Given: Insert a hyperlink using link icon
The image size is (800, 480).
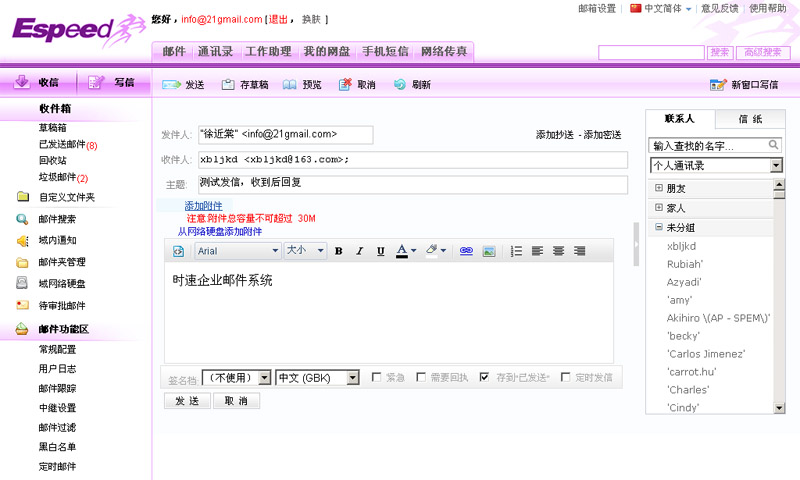Looking at the screenshot, I should click(466, 251).
